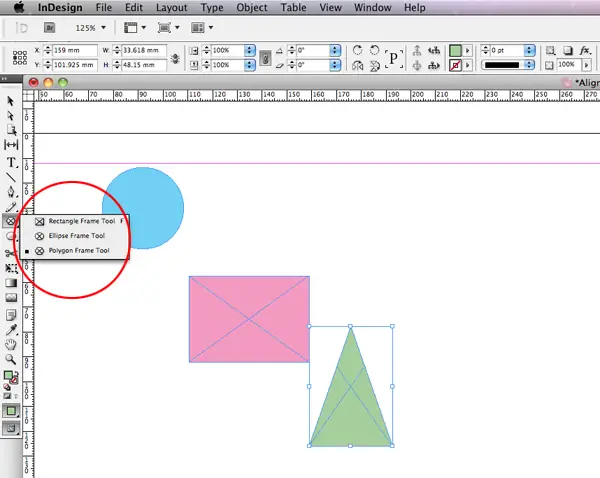Select the Line tool
The height and width of the screenshot is (478, 600).
[x=11, y=177]
